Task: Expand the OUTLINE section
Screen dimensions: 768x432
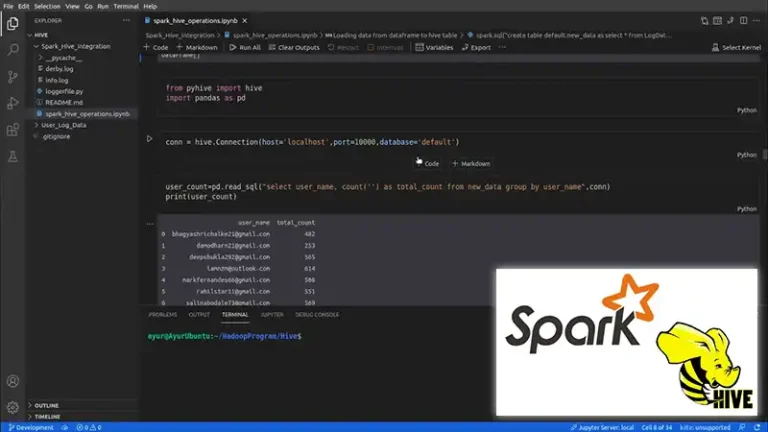Action: pyautogui.click(x=82, y=406)
